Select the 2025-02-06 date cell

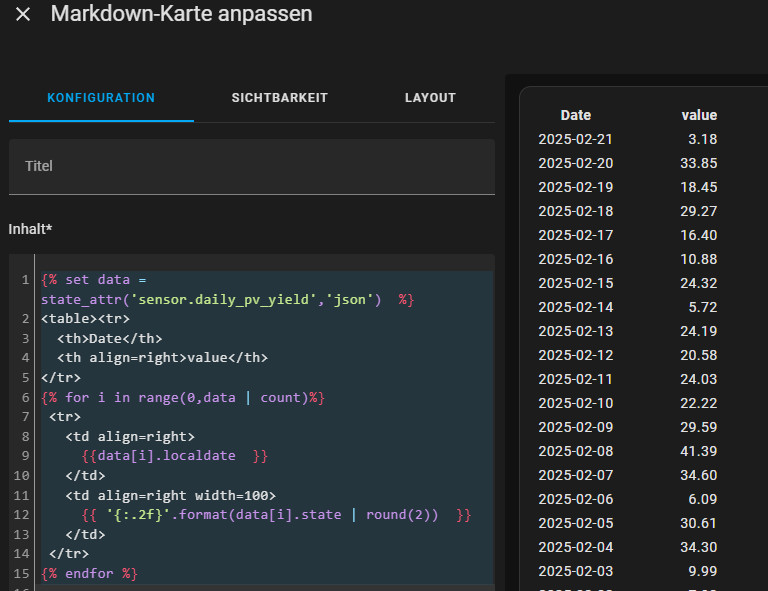tap(576, 499)
